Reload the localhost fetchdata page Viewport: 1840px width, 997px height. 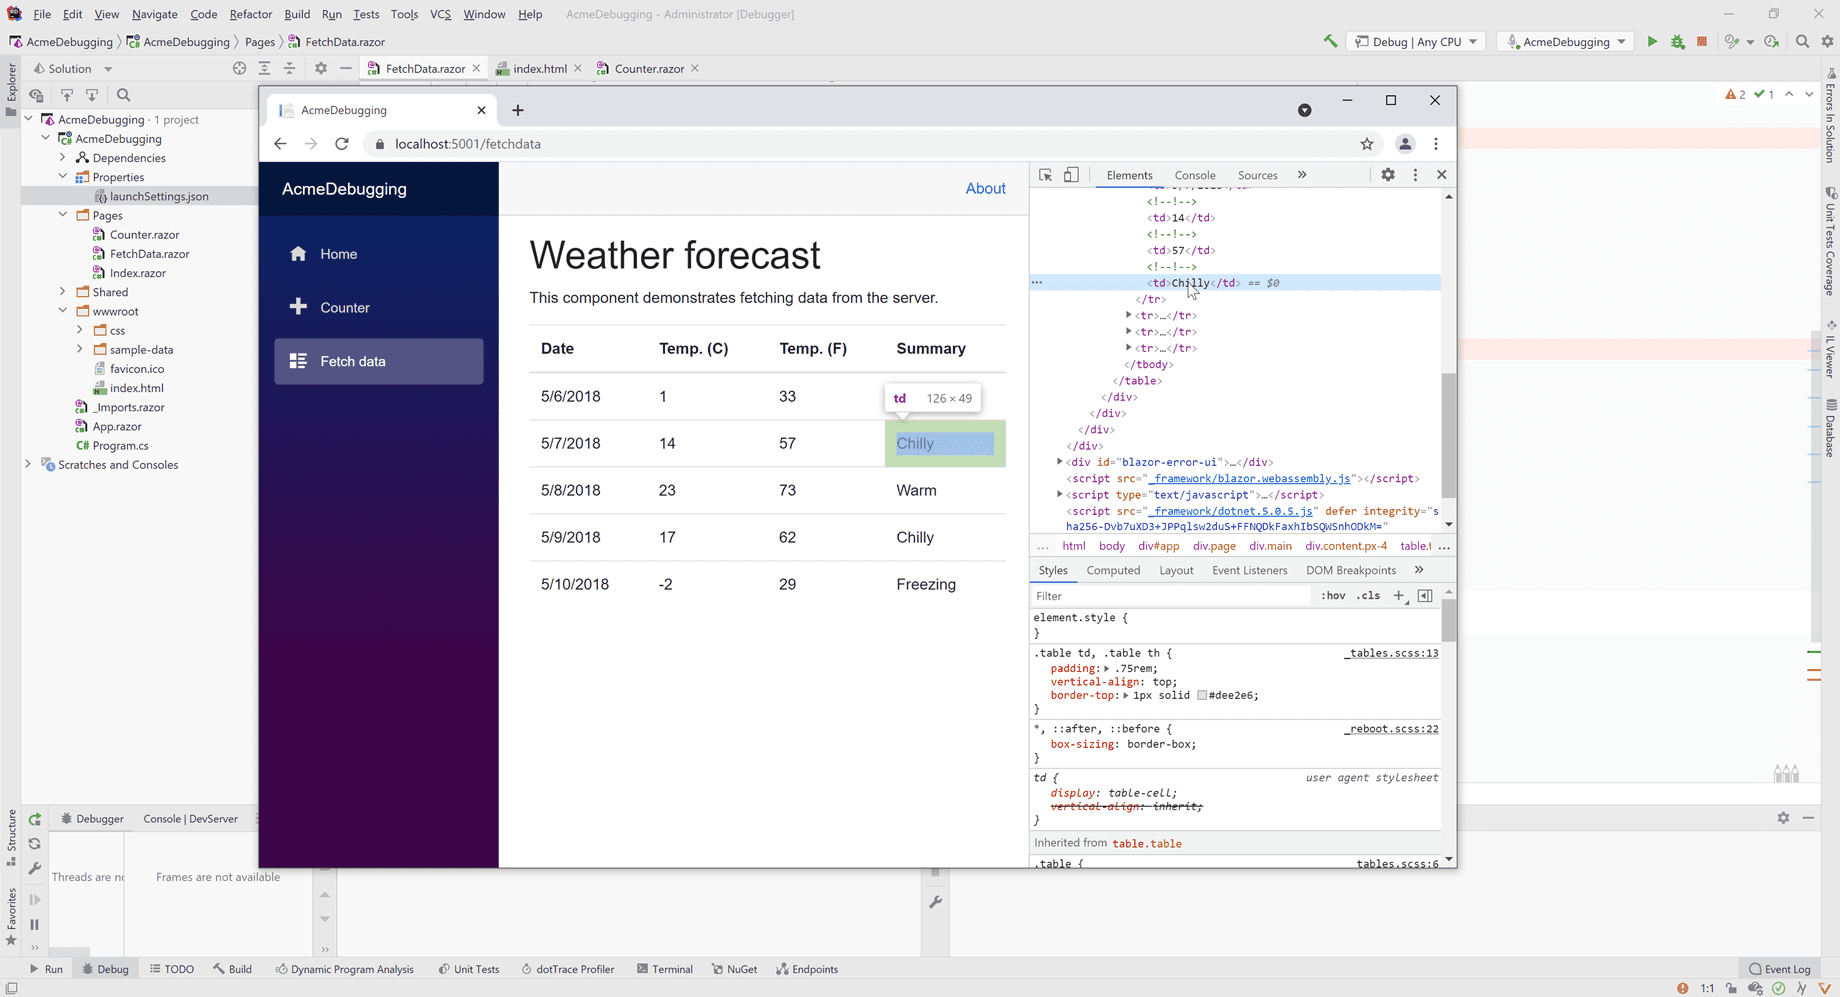click(x=342, y=144)
